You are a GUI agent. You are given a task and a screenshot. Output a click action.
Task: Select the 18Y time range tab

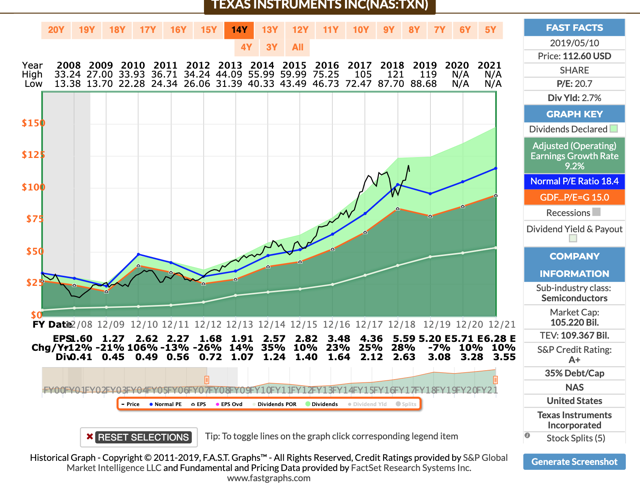pyautogui.click(x=117, y=30)
